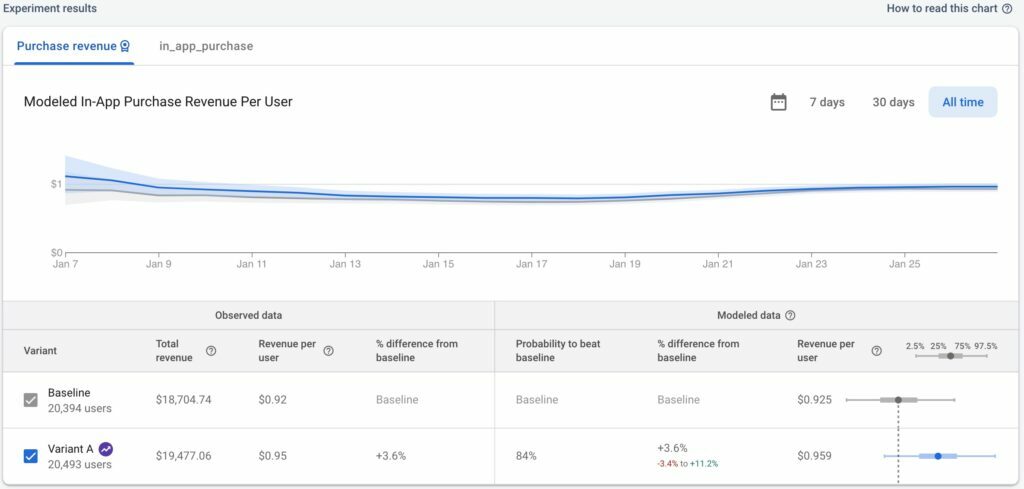Image resolution: width=1024 pixels, height=489 pixels.
Task: Select the 7 days time range
Action: point(827,102)
